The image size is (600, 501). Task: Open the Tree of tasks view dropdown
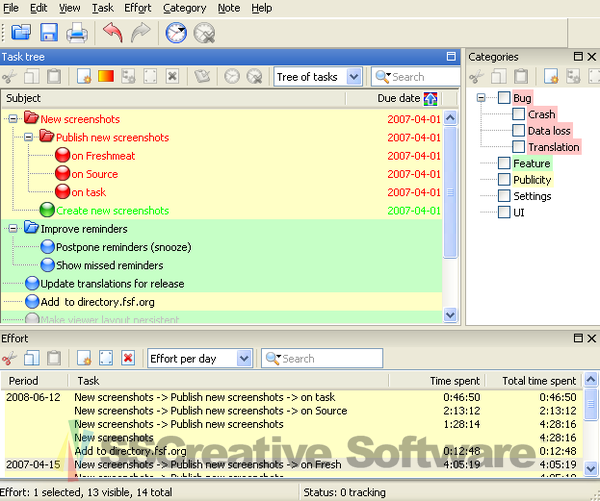pos(354,77)
